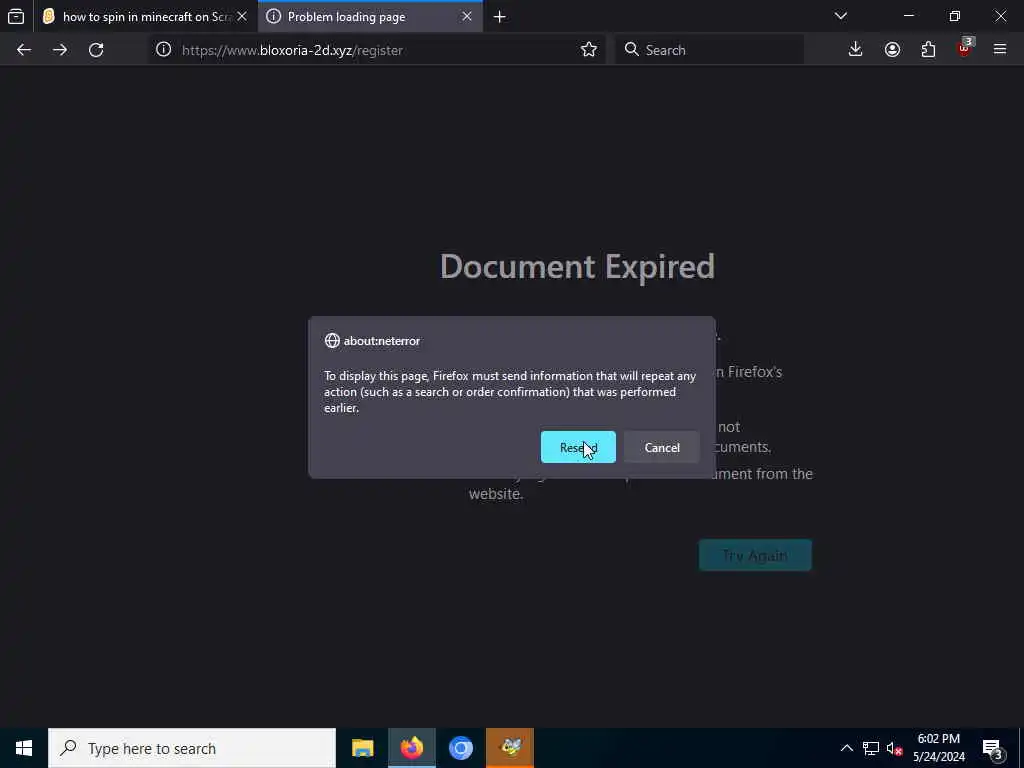Open Chrome from the taskbar
1024x768 pixels.
pyautogui.click(x=460, y=748)
